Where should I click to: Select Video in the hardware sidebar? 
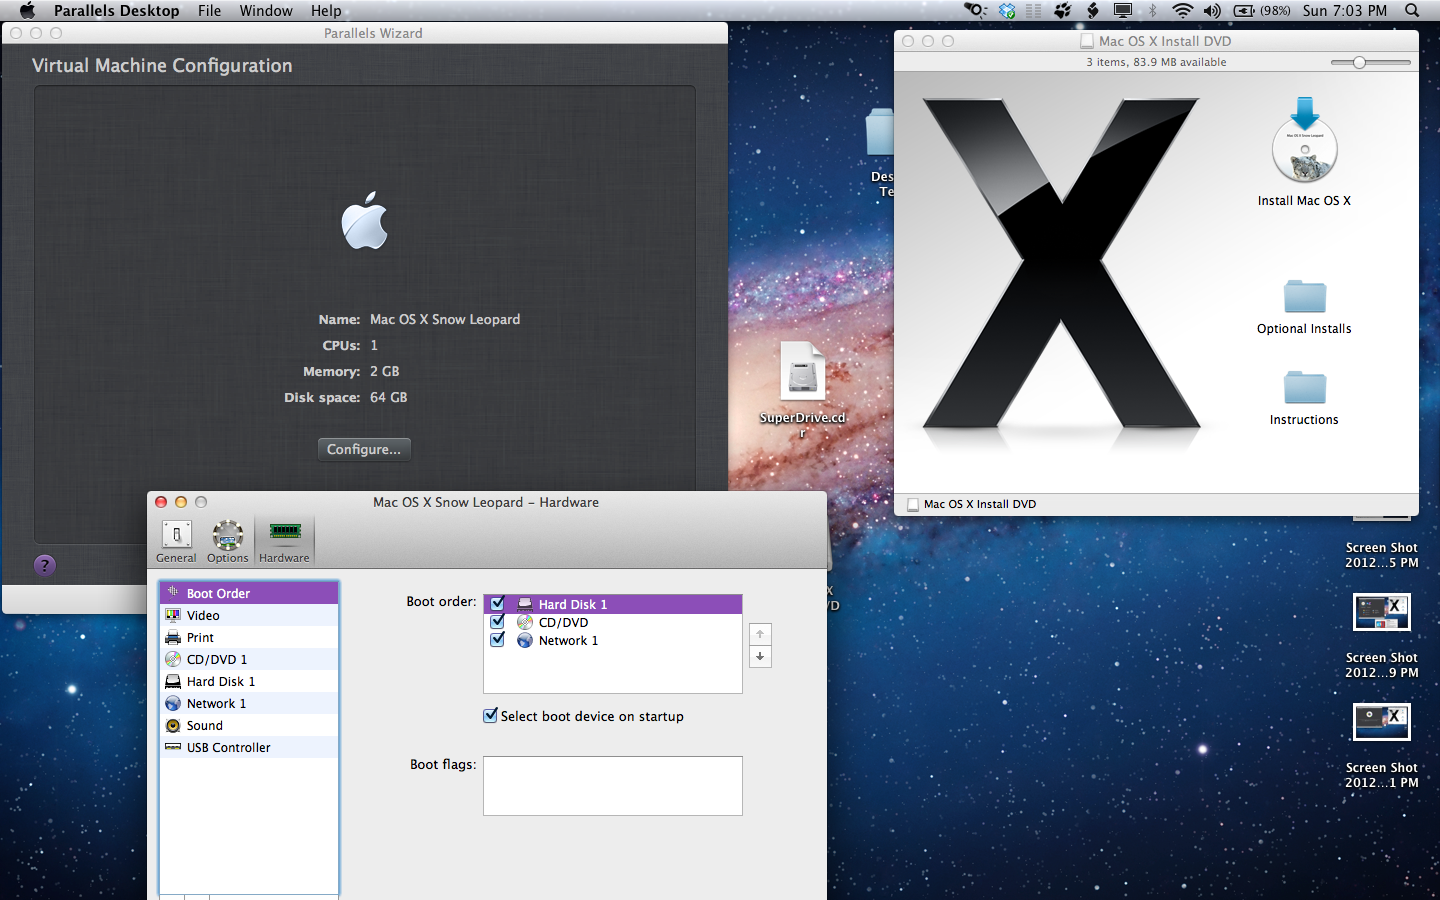tap(249, 615)
